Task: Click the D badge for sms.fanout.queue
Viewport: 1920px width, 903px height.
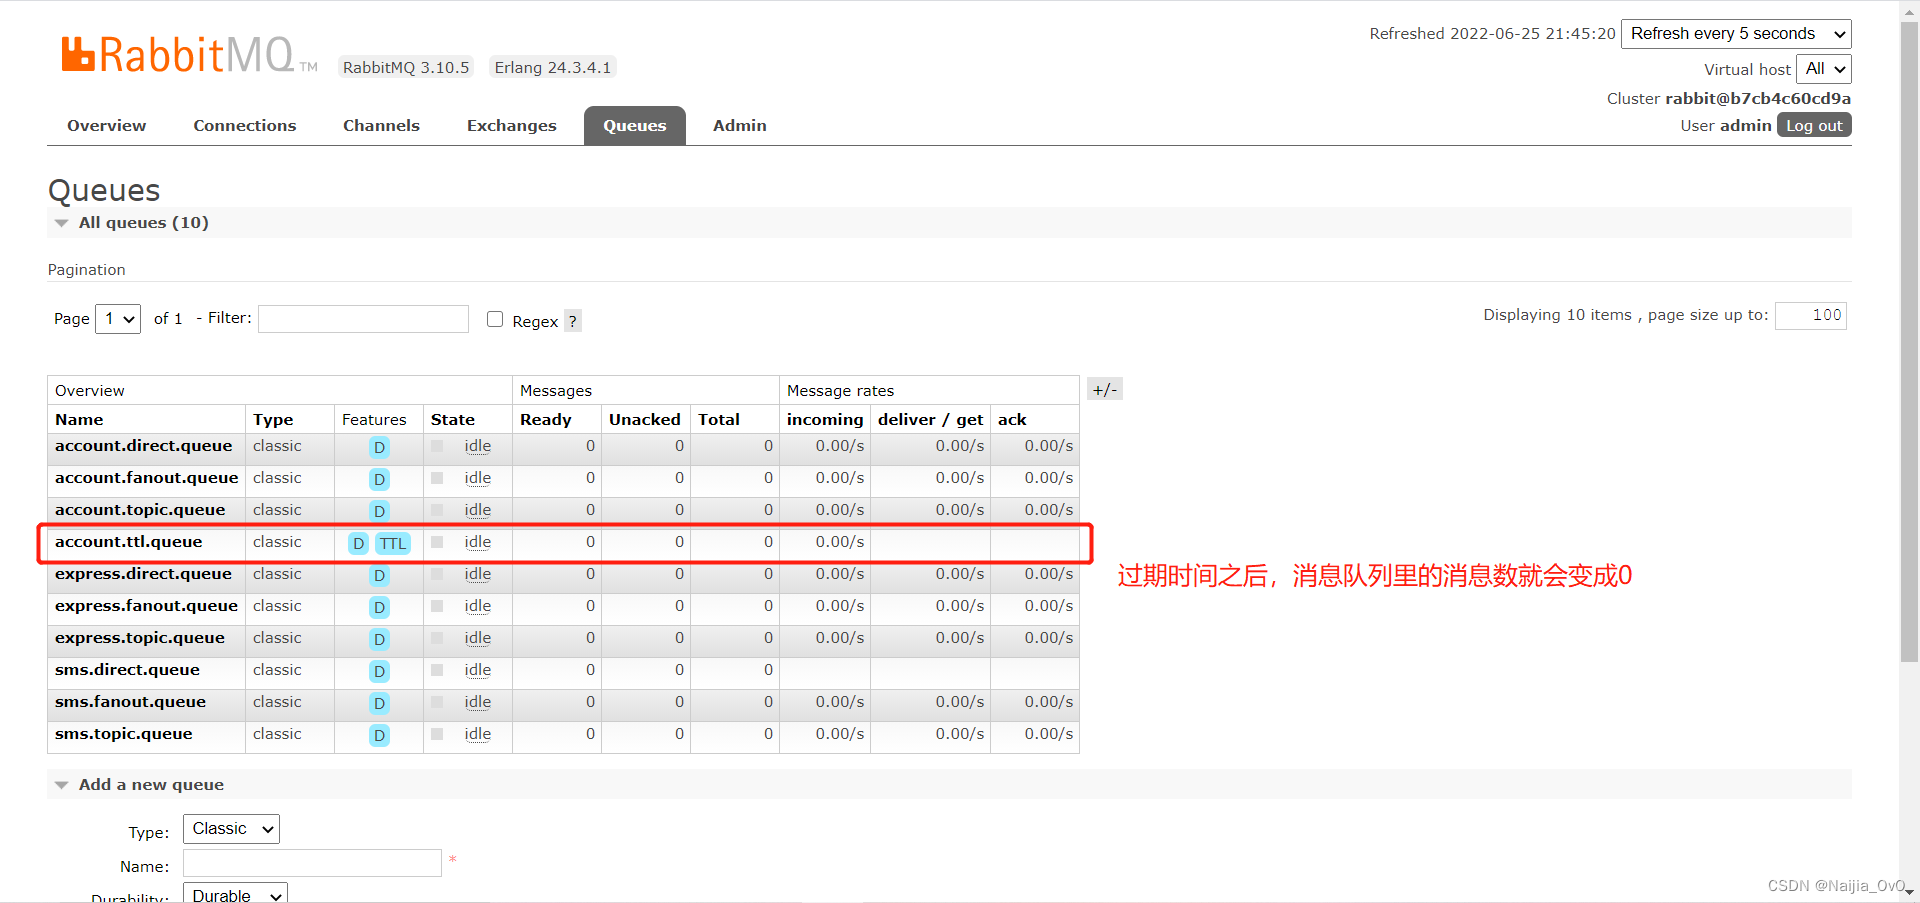Action: [x=379, y=703]
